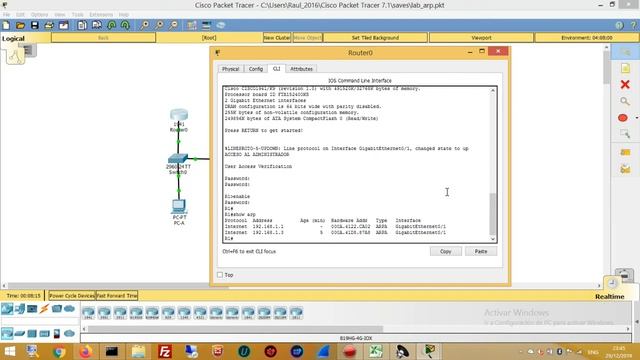Open a file using the folder icon
This screenshot has width=640, height=360.
tap(20, 25)
